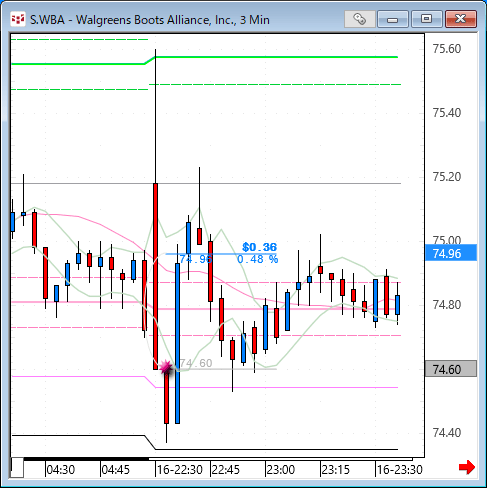
Task: Click the 16-22:30 time axis label
Action: [x=180, y=470]
